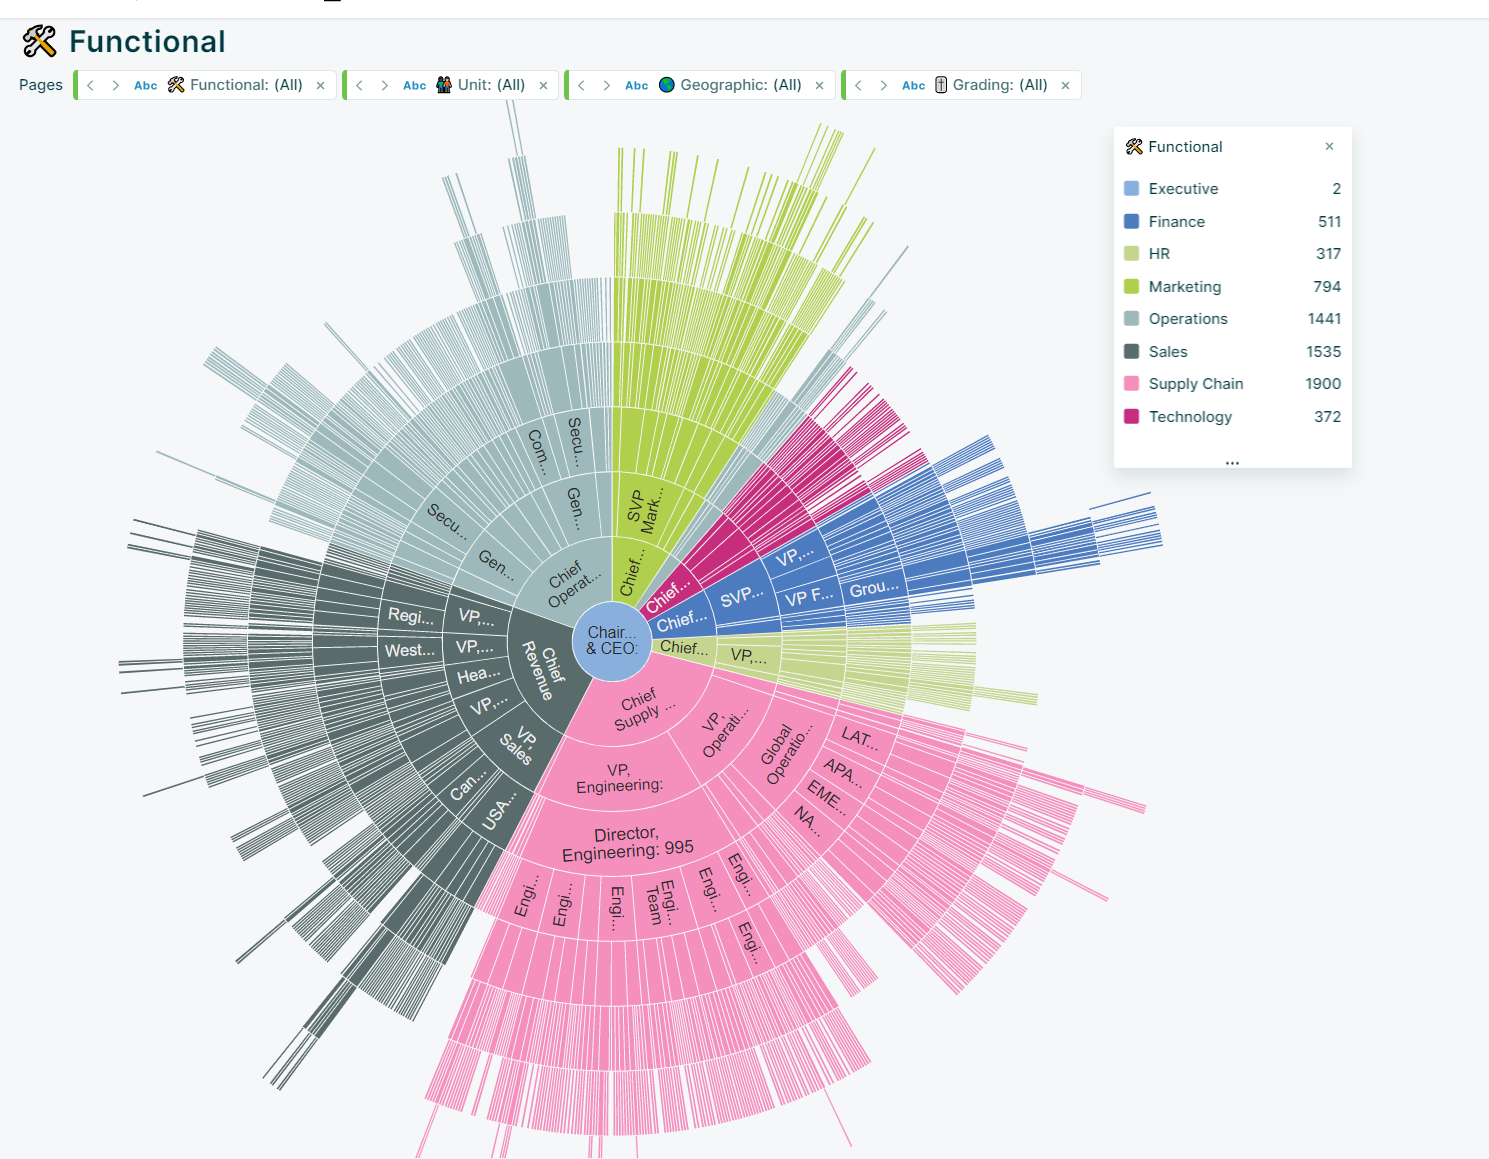Click the Functional icon in the legend panel header

pyautogui.click(x=1133, y=146)
